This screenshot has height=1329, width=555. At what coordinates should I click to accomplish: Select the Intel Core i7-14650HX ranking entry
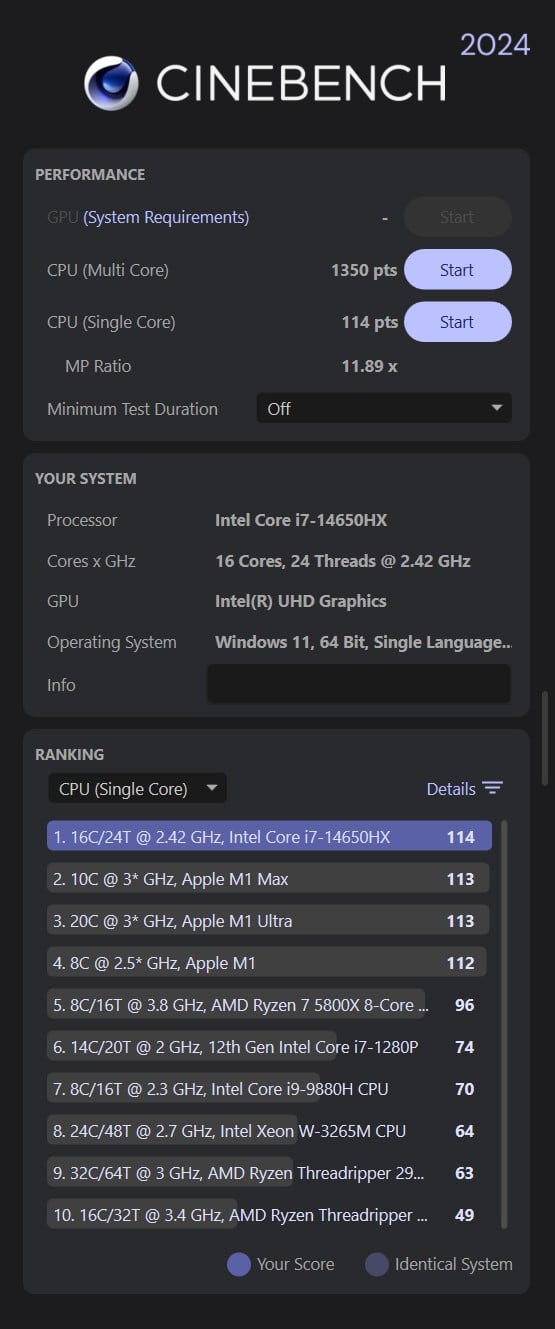[x=269, y=837]
